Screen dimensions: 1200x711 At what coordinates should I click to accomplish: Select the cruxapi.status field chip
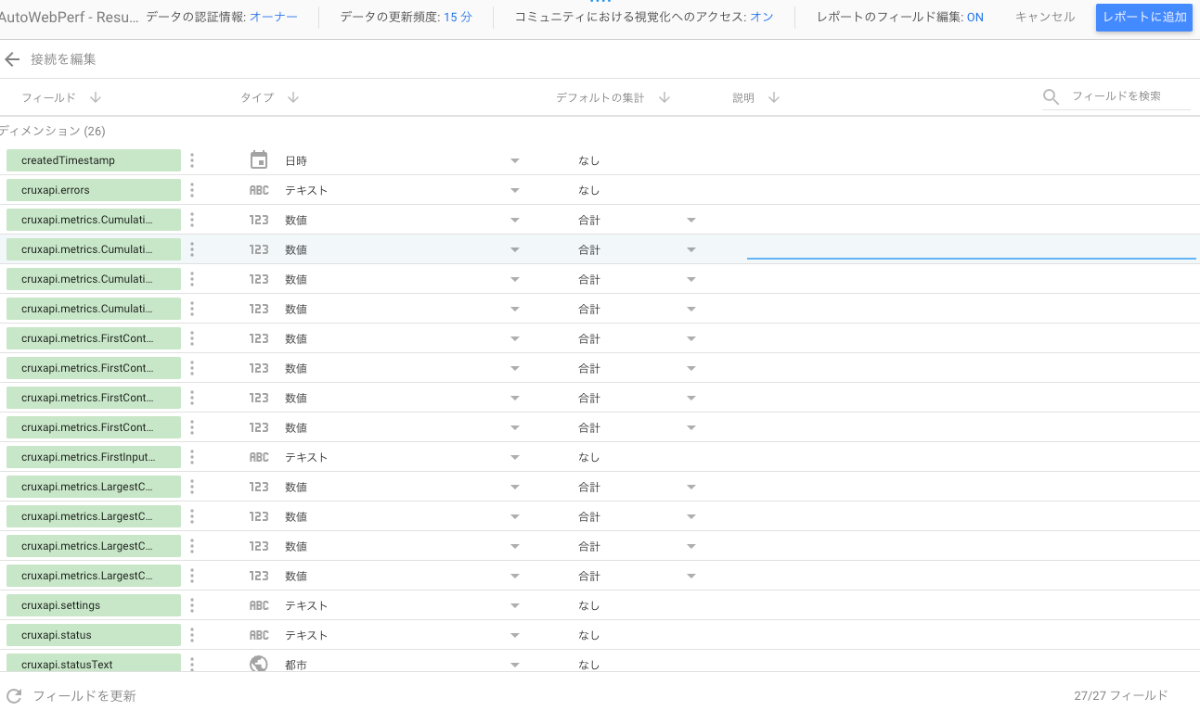(93, 635)
